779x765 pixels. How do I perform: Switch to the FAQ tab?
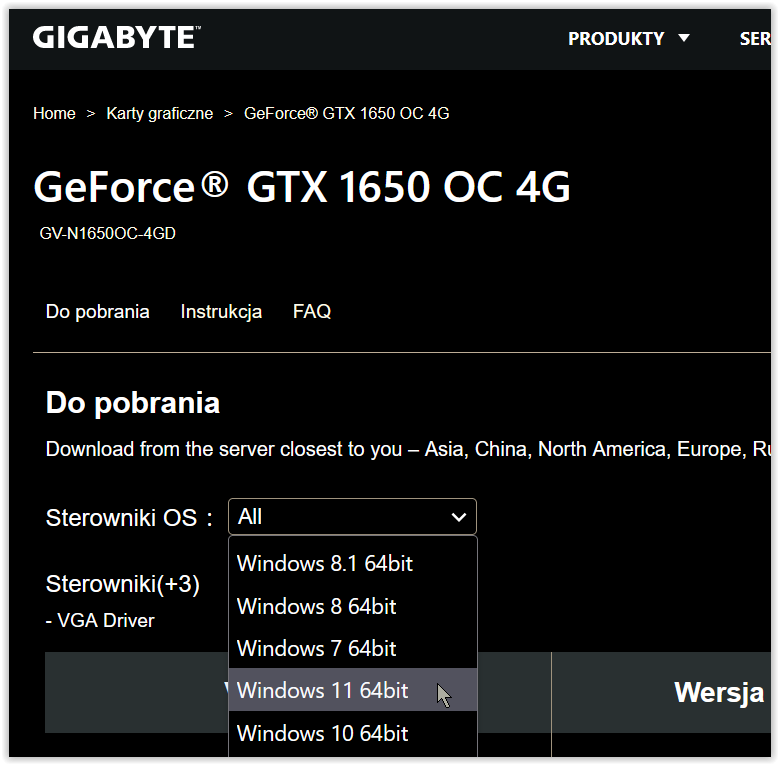click(x=312, y=311)
